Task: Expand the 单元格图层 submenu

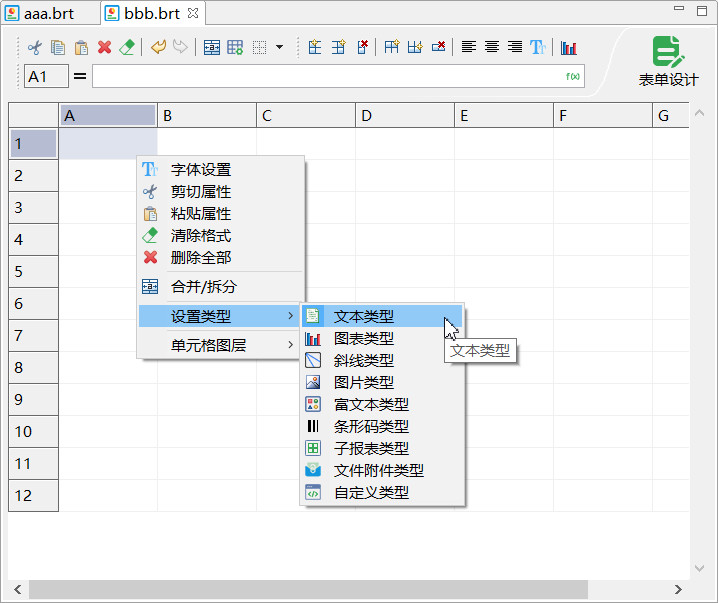Action: pyautogui.click(x=219, y=345)
